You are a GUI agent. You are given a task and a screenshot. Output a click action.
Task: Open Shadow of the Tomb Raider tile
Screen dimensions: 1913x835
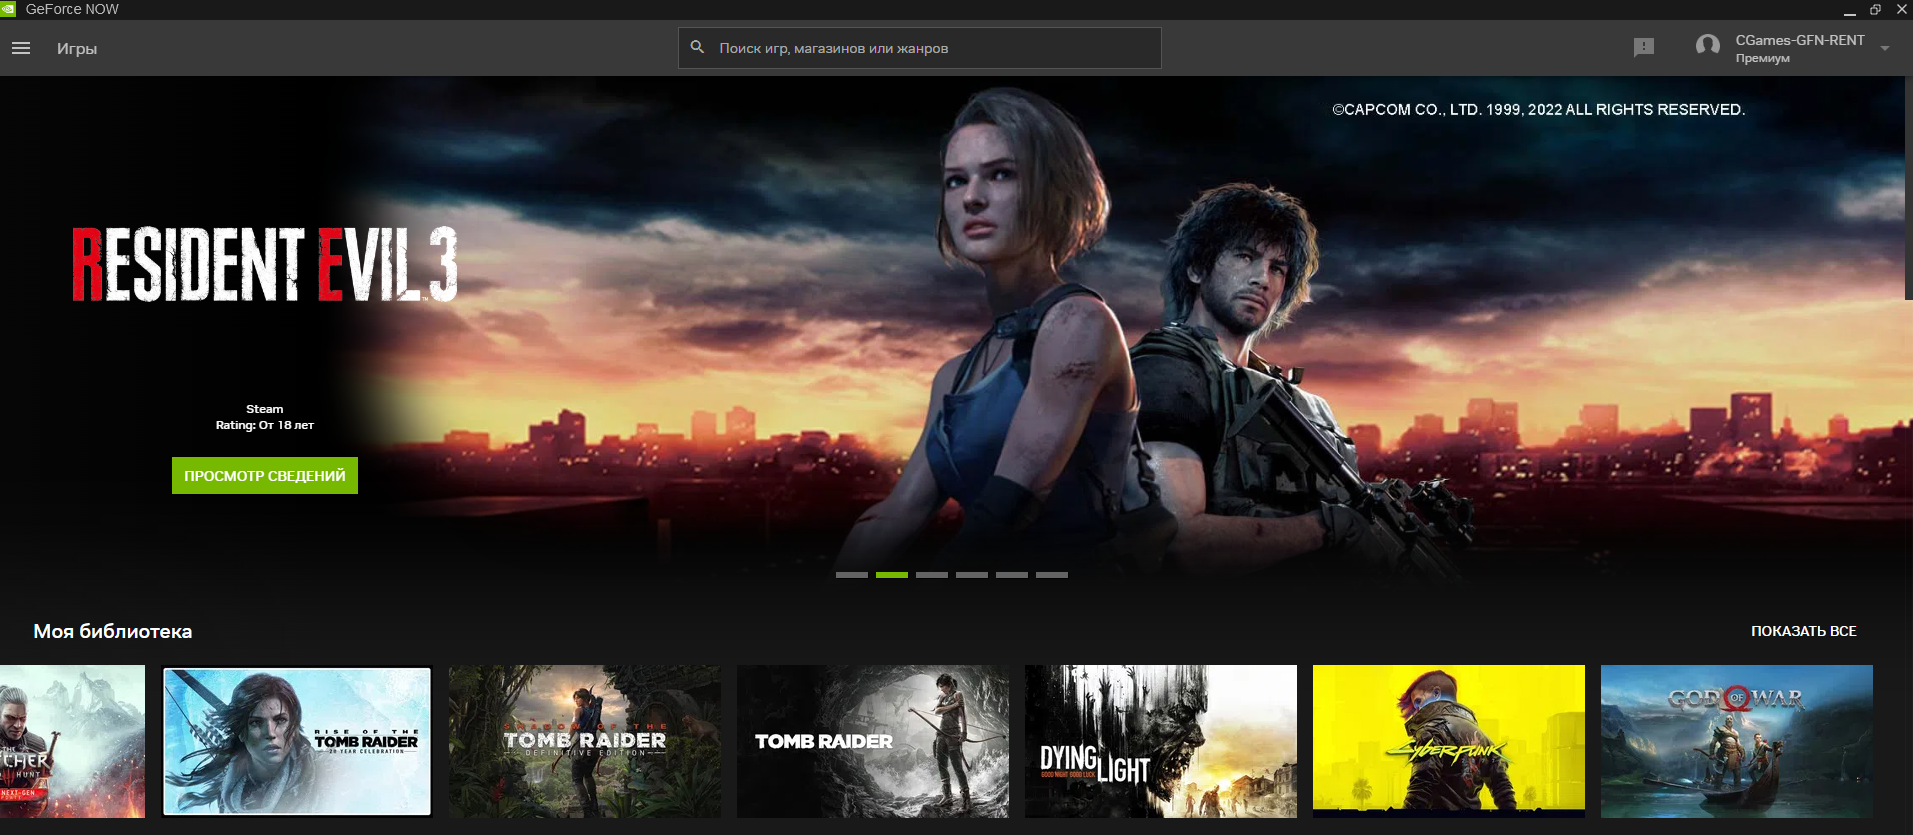[585, 741]
